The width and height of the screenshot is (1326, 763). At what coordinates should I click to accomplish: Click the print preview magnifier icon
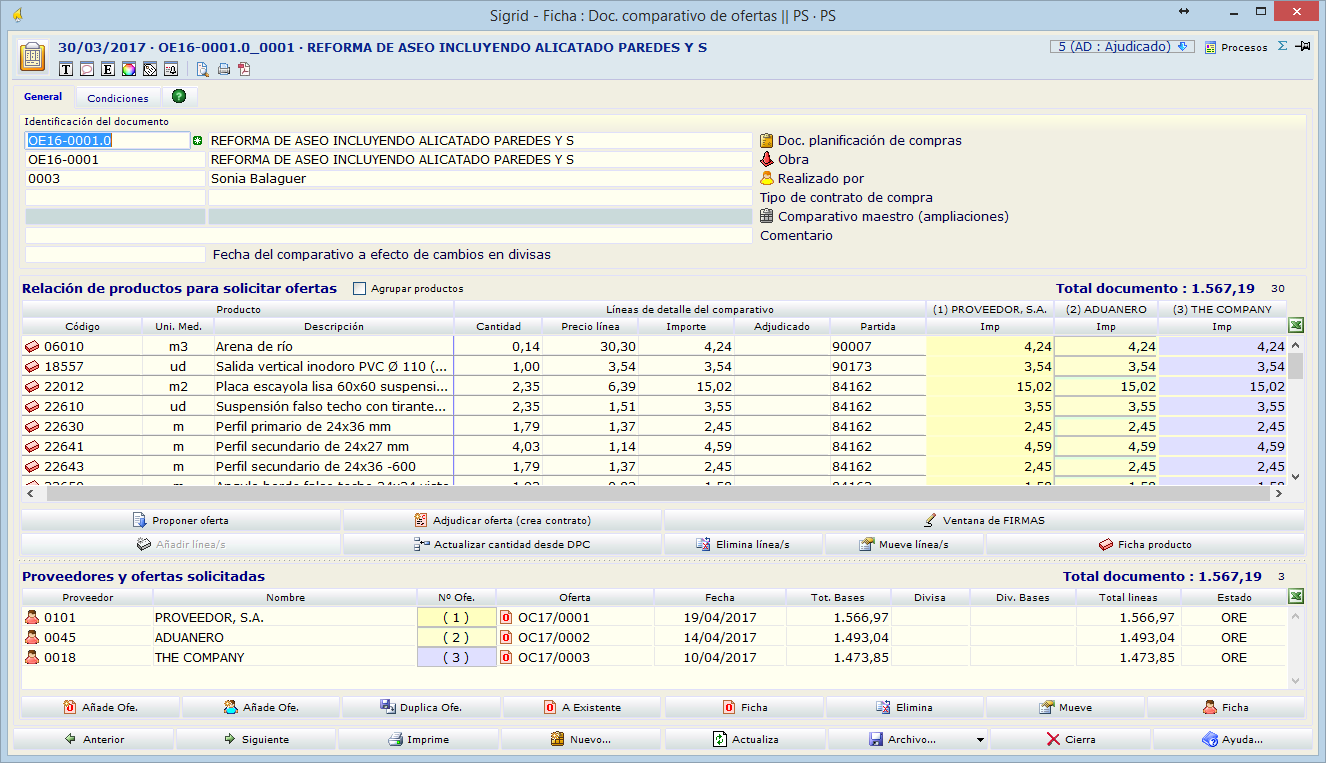coord(203,69)
